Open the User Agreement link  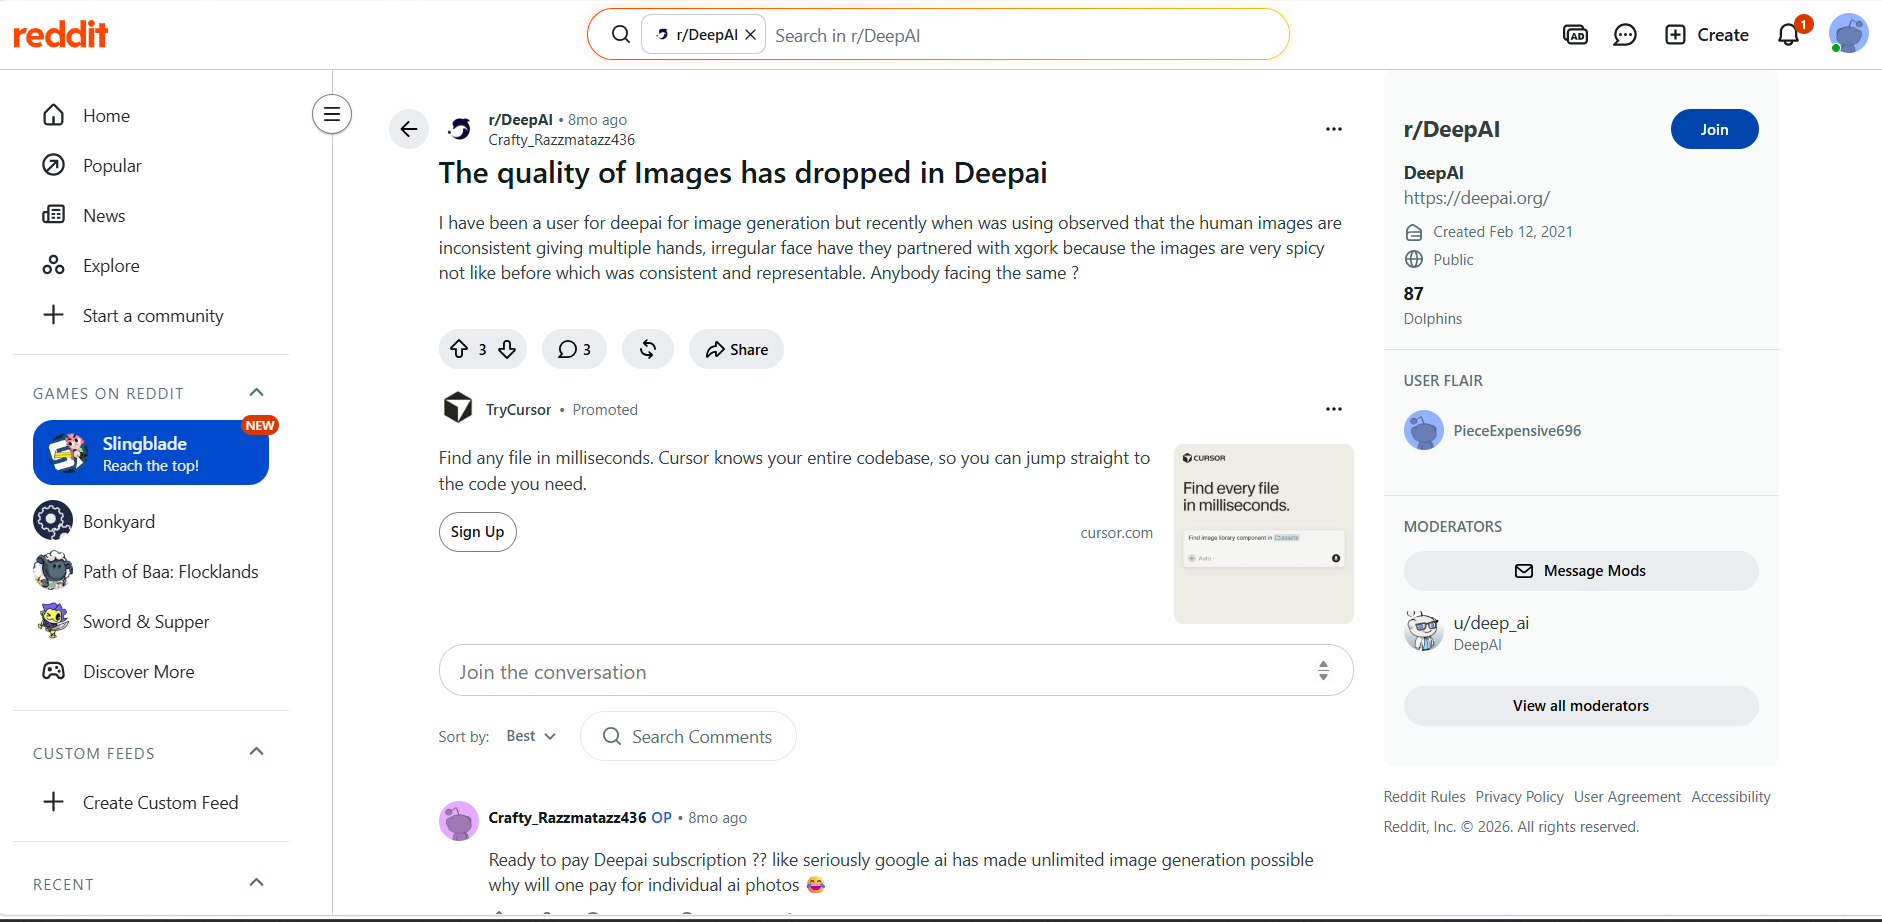click(x=1627, y=797)
